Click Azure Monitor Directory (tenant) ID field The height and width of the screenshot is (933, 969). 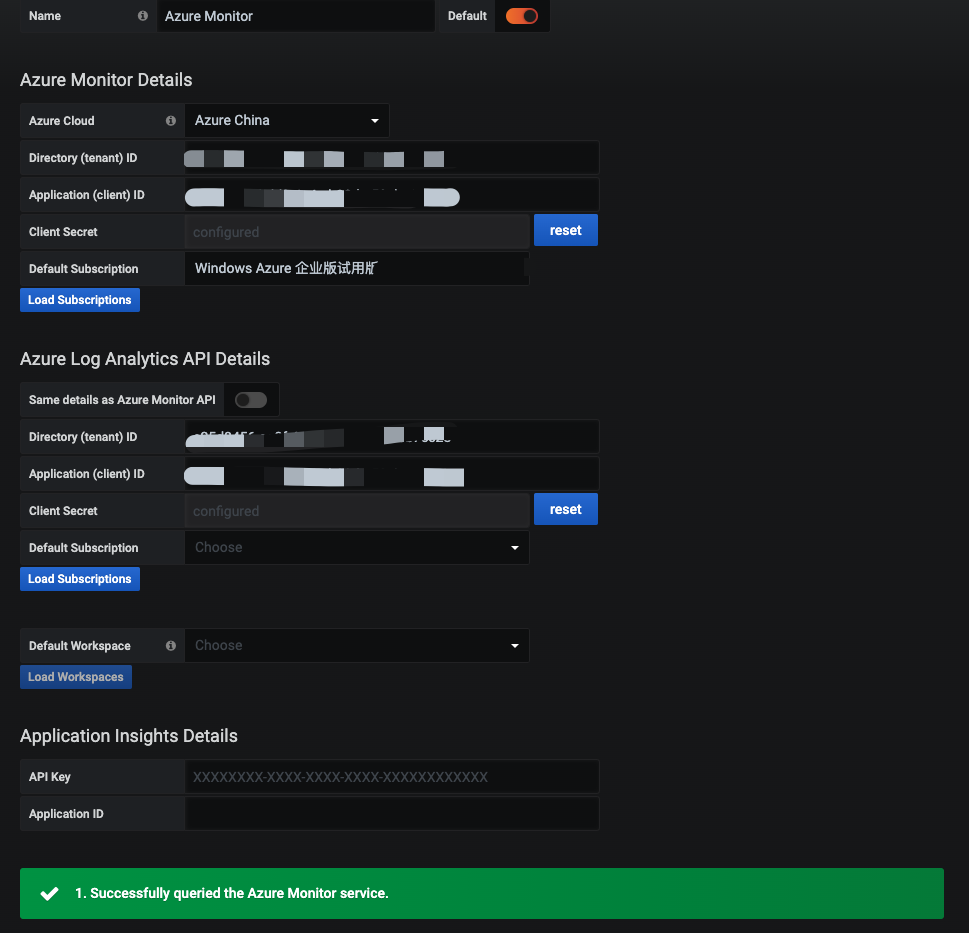(x=392, y=158)
